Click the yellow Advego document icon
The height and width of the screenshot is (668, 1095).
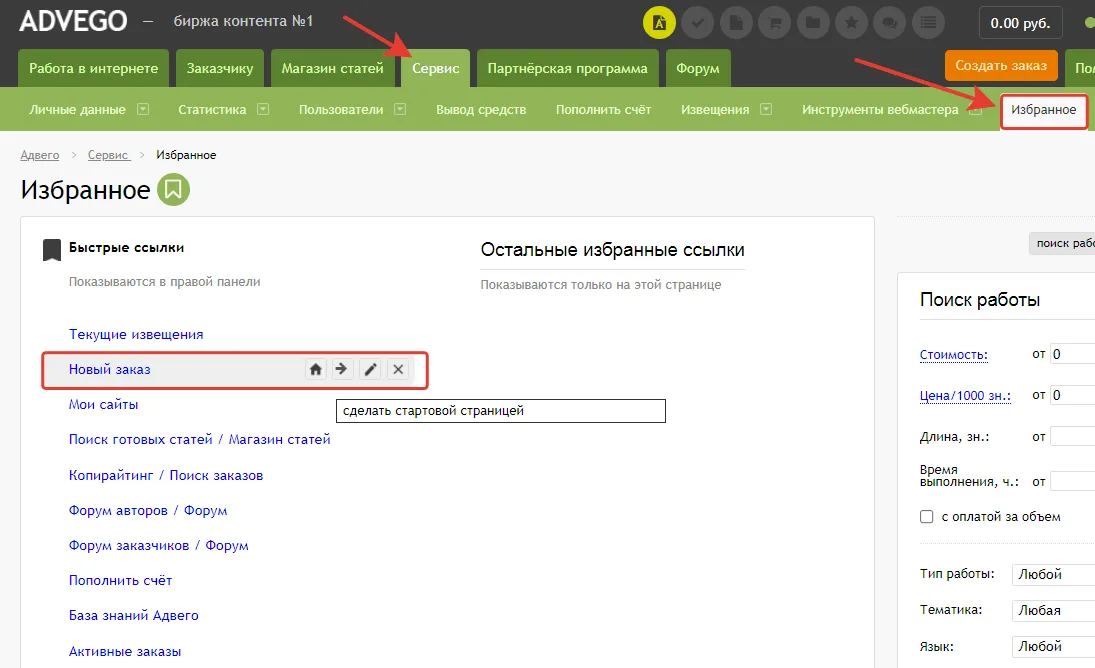[659, 22]
